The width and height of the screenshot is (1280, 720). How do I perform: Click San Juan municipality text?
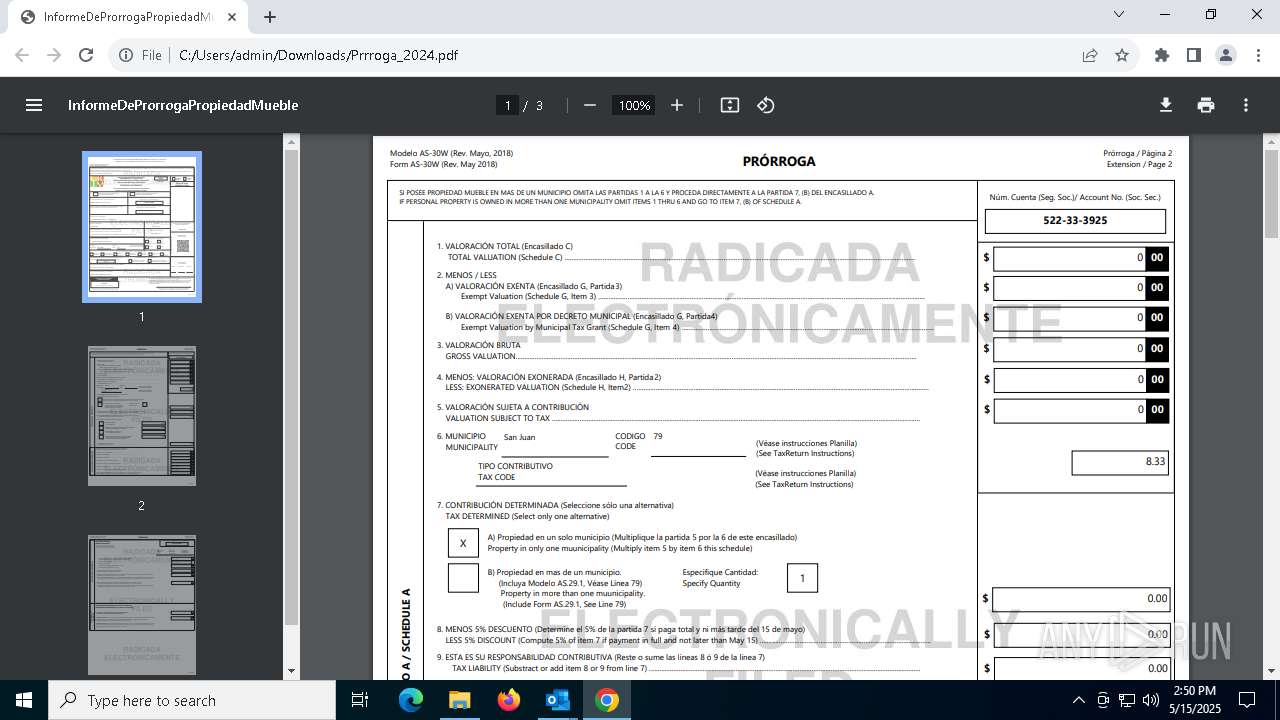coord(519,437)
